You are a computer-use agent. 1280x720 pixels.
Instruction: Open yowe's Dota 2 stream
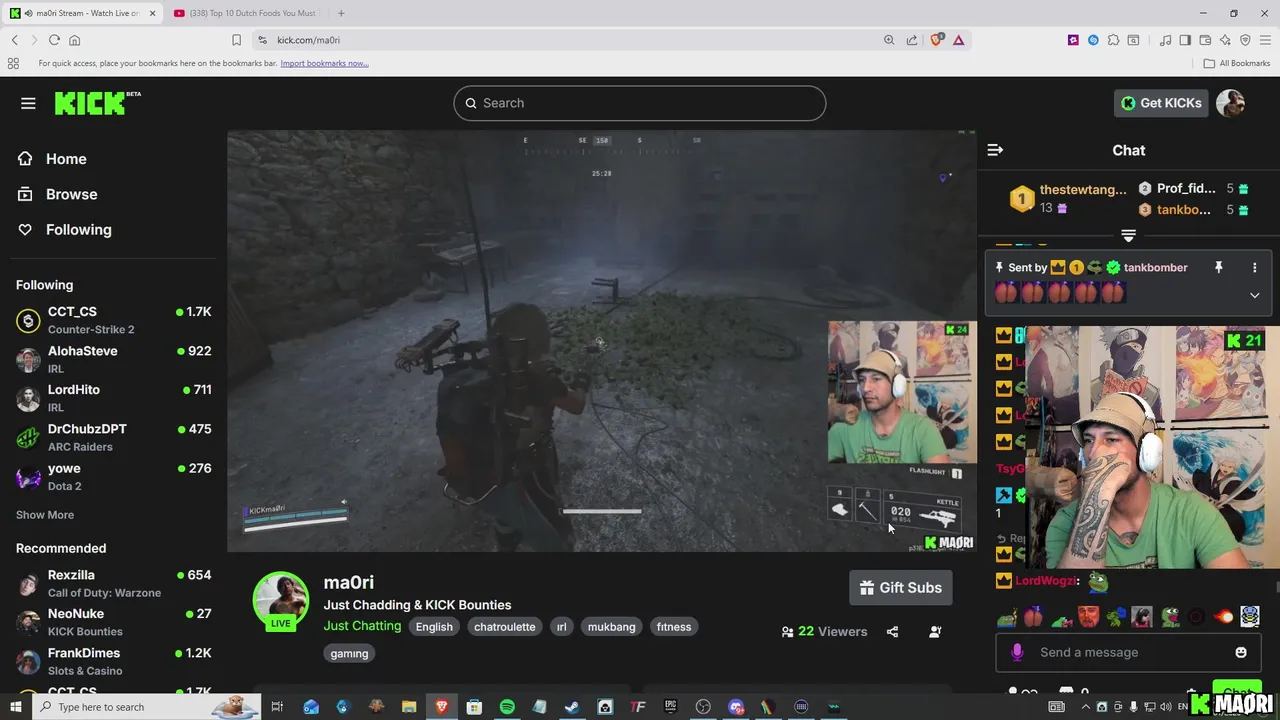(x=114, y=476)
